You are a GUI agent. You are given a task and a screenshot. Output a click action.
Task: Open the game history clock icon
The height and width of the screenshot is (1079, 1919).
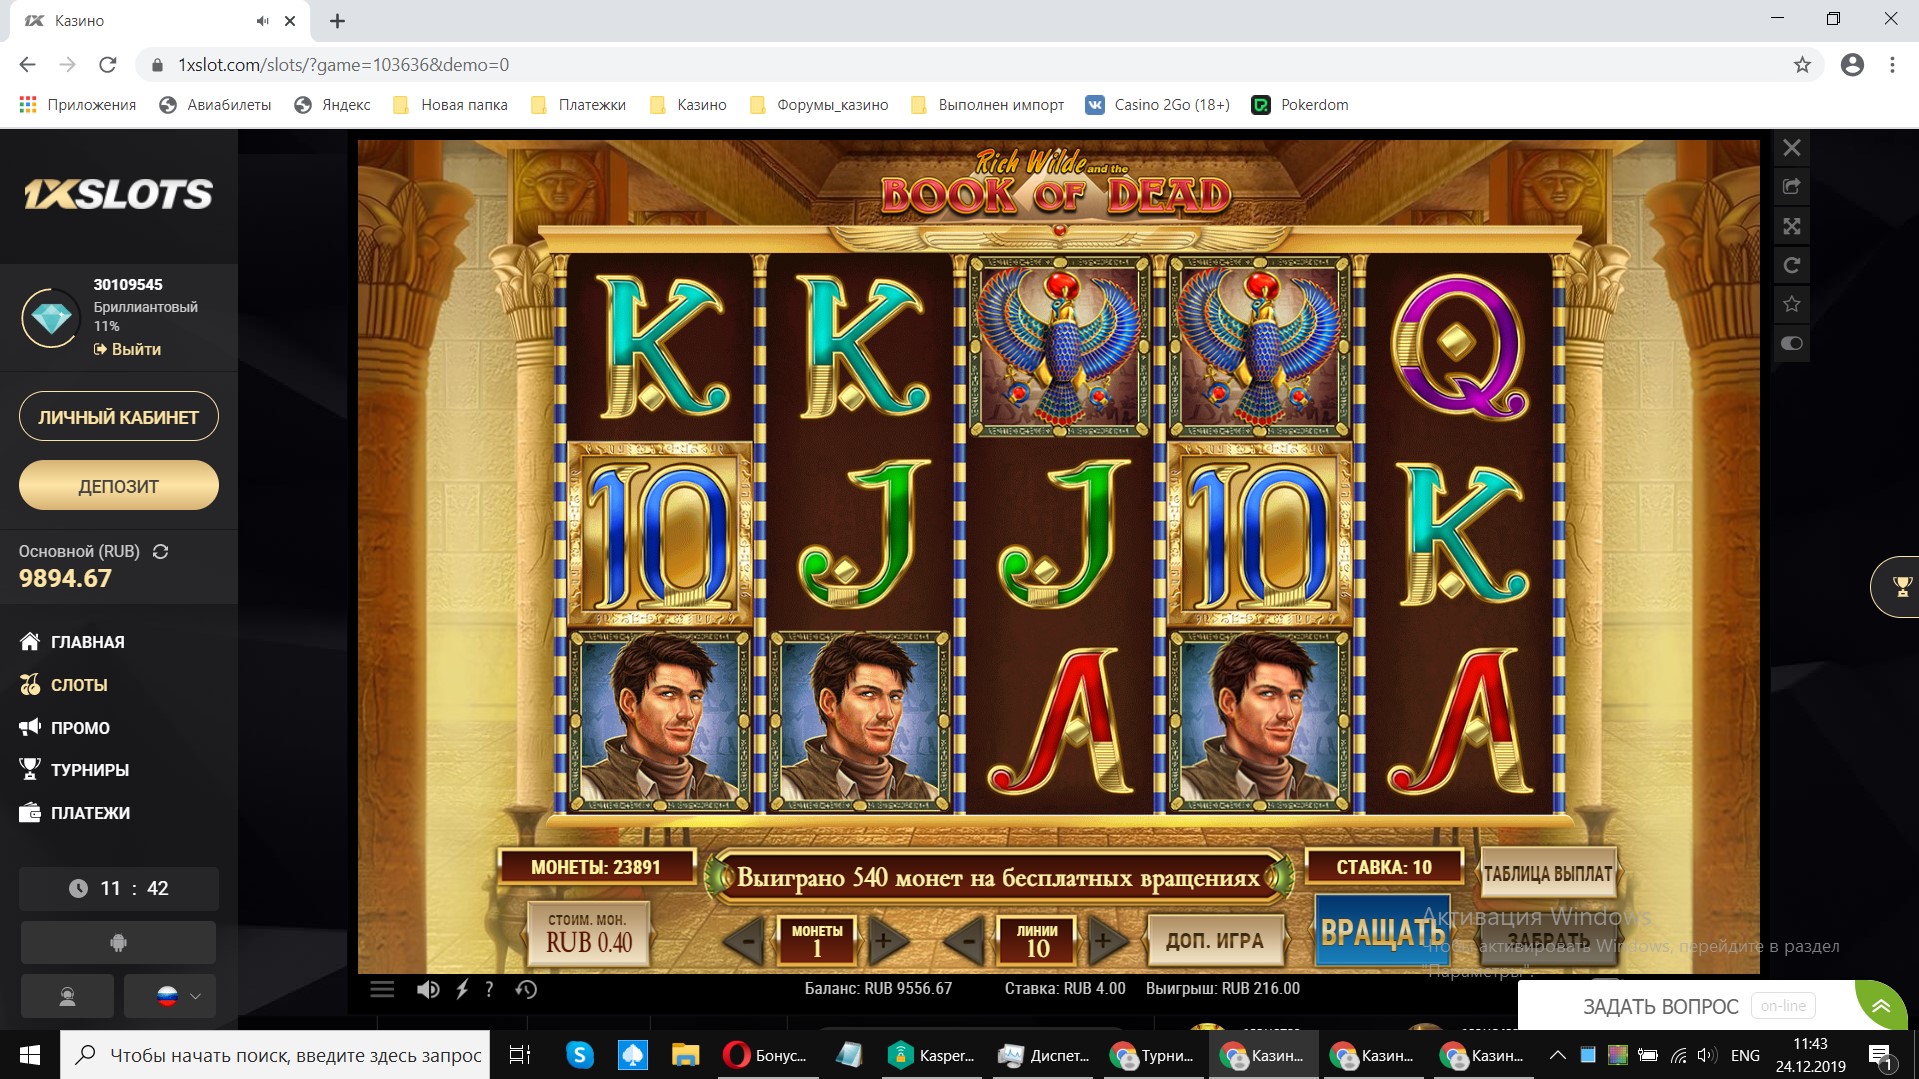(x=526, y=989)
